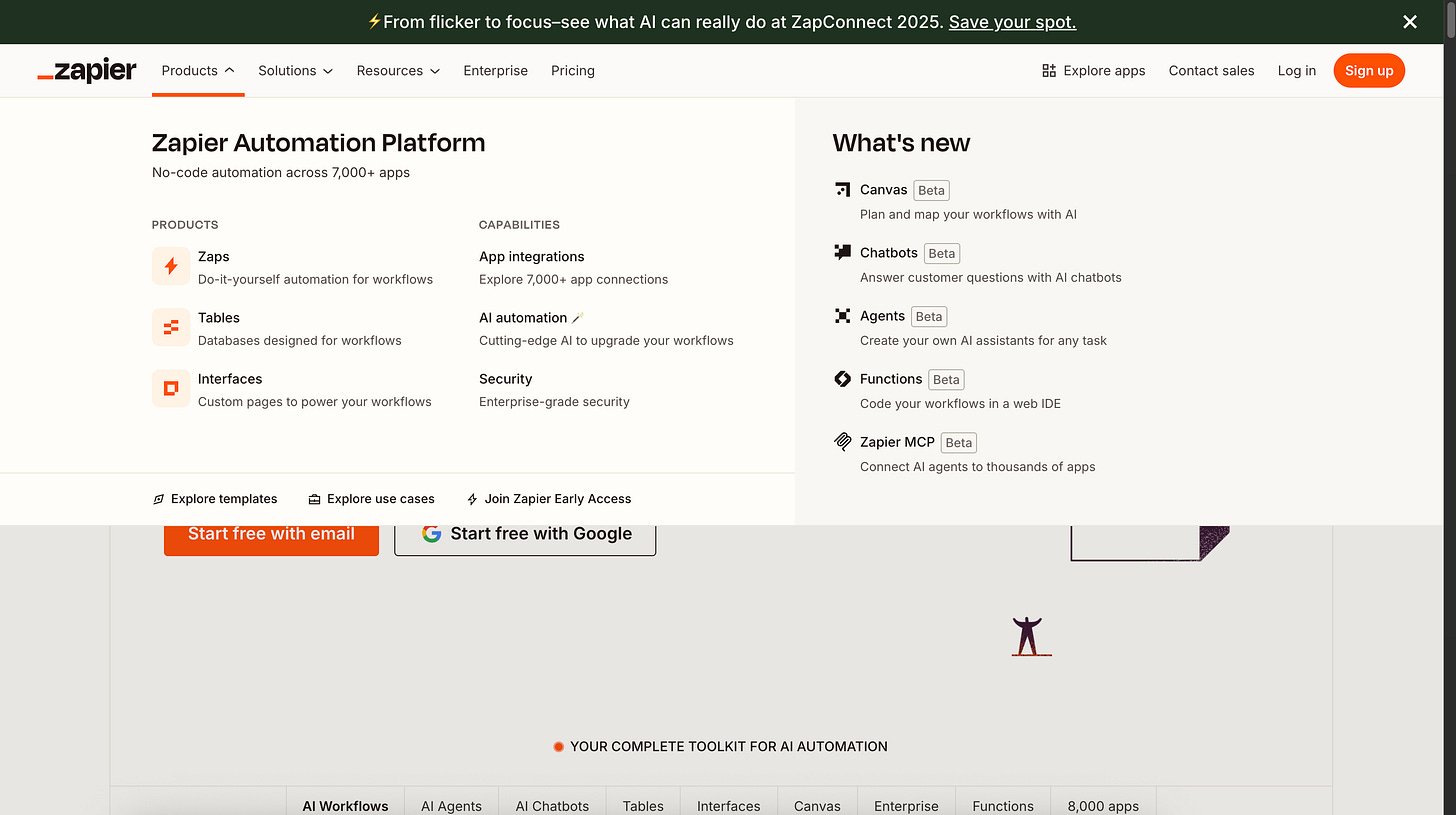Image resolution: width=1456 pixels, height=815 pixels.
Task: Click the AI automation magic wand icon
Action: click(578, 317)
